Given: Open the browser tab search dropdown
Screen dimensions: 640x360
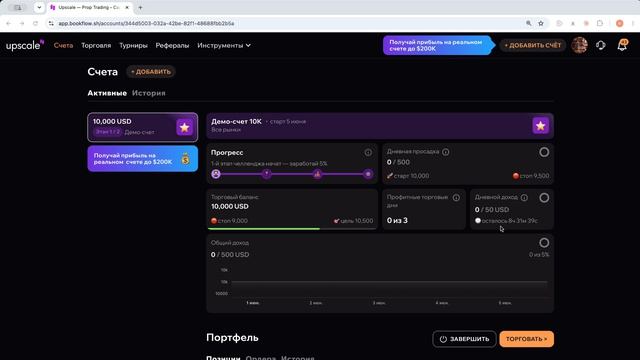Looking at the screenshot, I should click(39, 7).
